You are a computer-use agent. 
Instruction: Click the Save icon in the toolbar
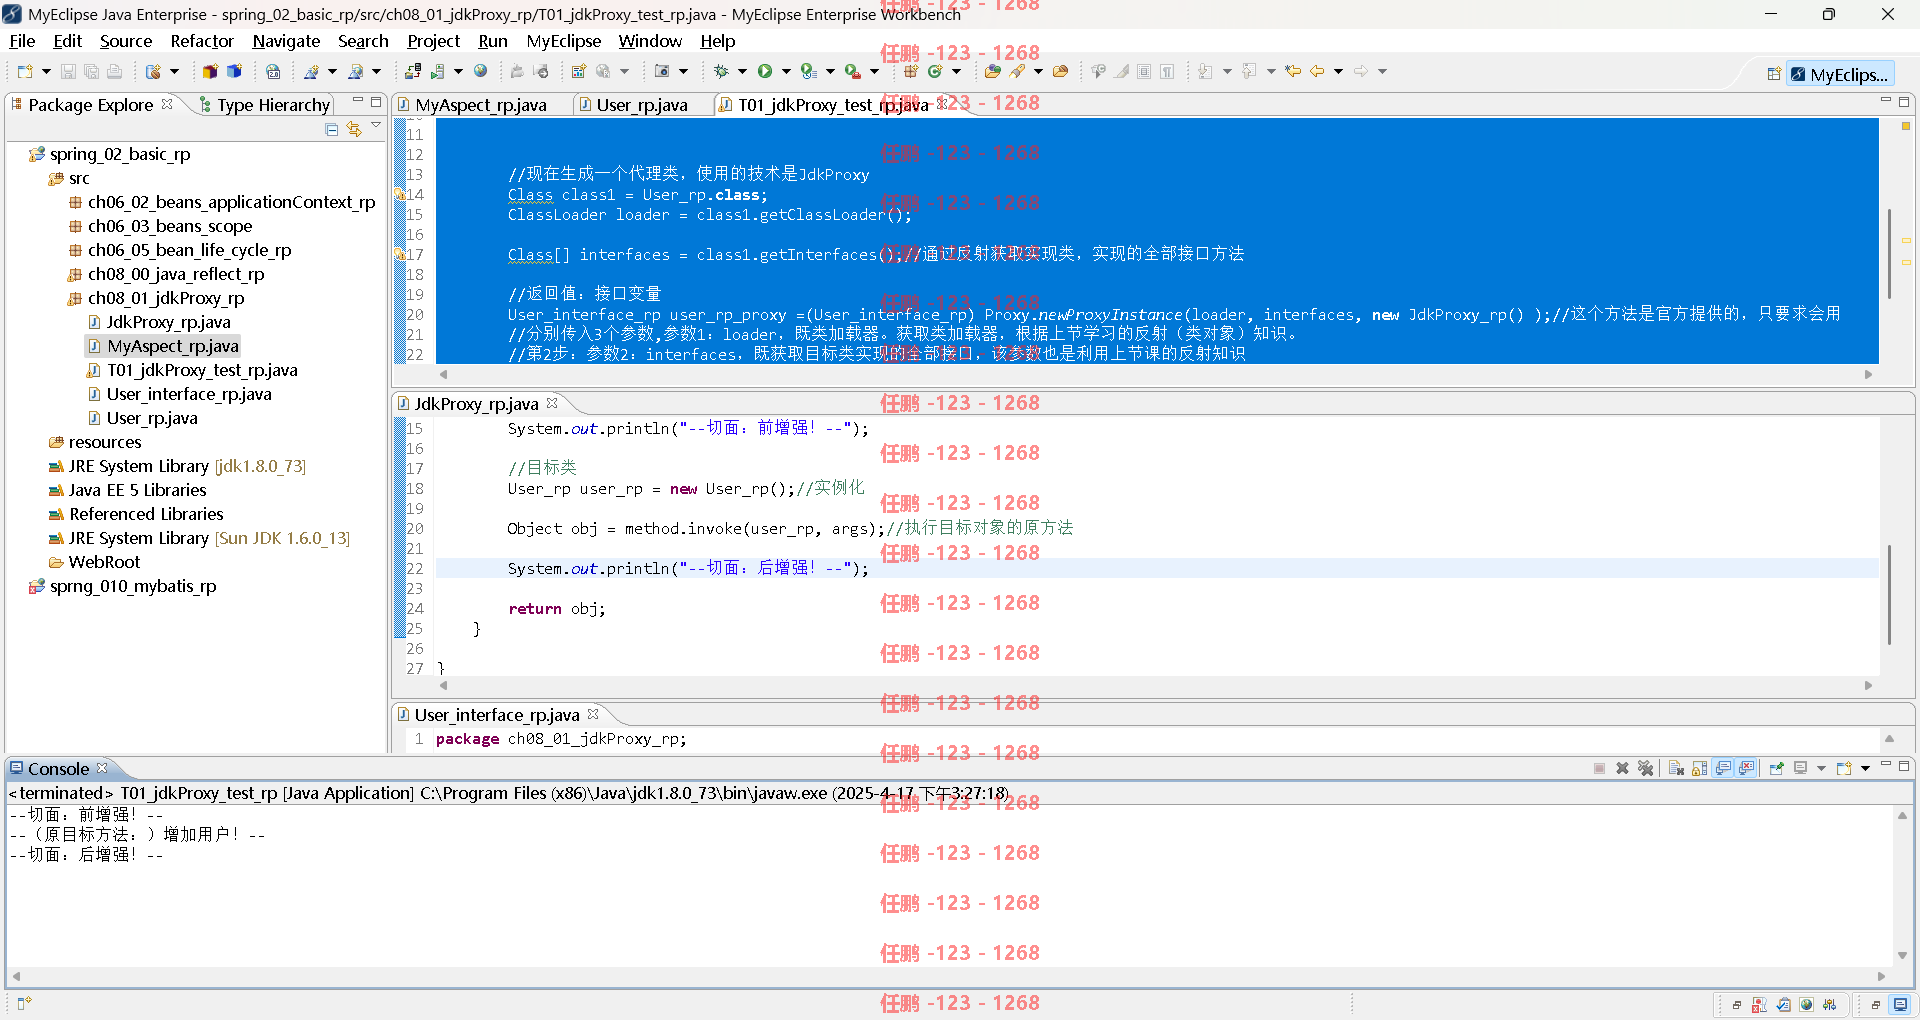(68, 71)
